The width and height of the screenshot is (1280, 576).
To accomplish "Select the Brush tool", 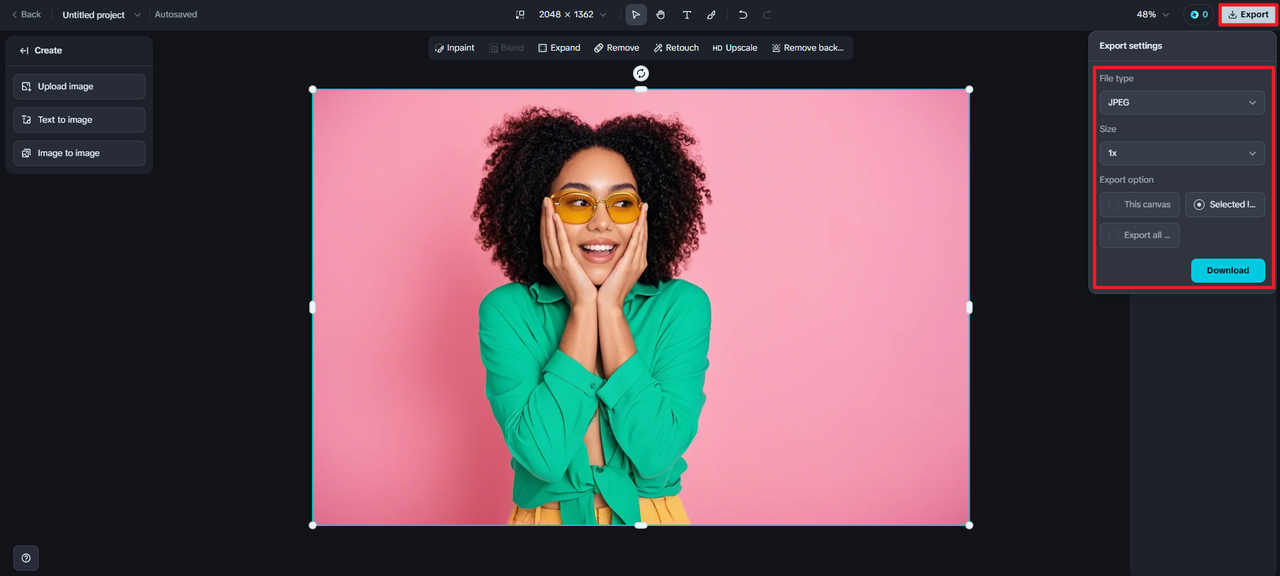I will tap(711, 15).
